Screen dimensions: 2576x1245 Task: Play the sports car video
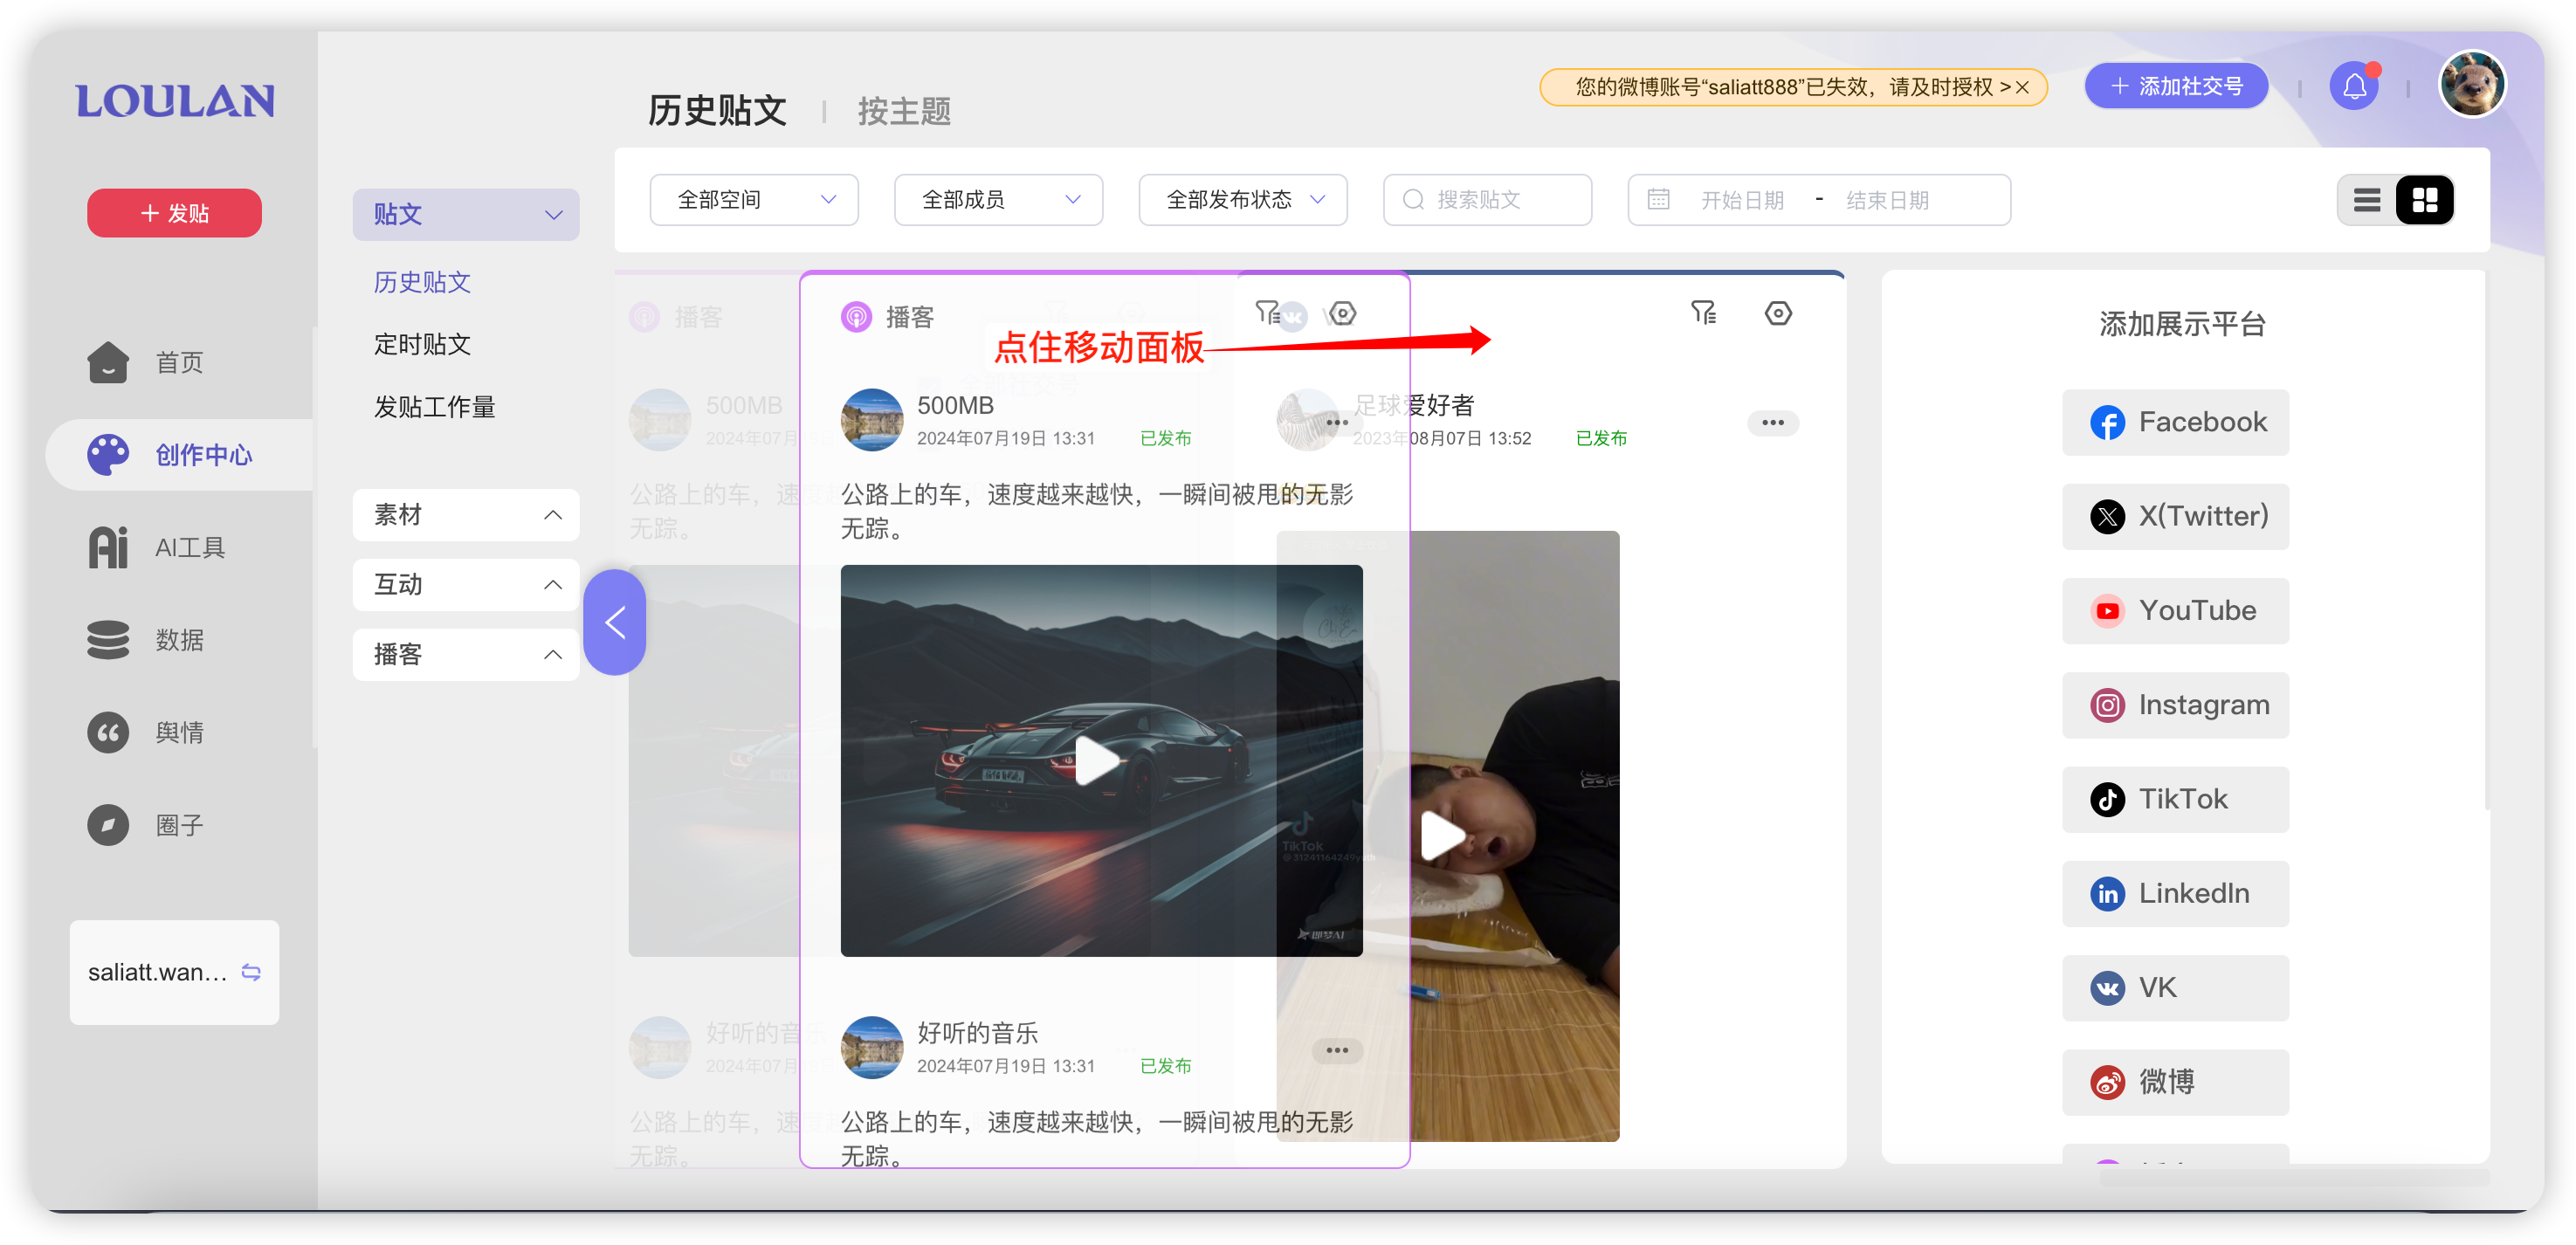coord(1097,762)
